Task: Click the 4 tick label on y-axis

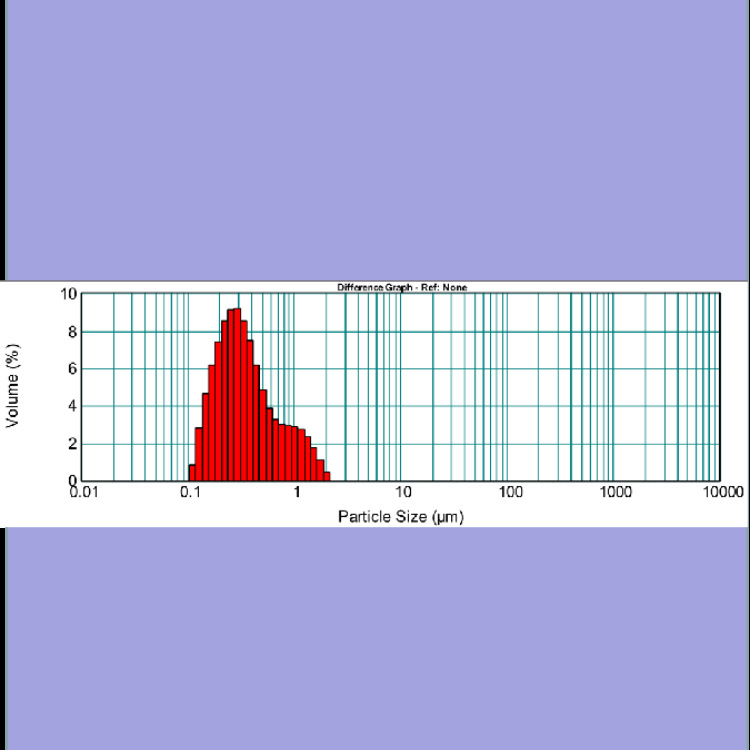Action: 71,406
